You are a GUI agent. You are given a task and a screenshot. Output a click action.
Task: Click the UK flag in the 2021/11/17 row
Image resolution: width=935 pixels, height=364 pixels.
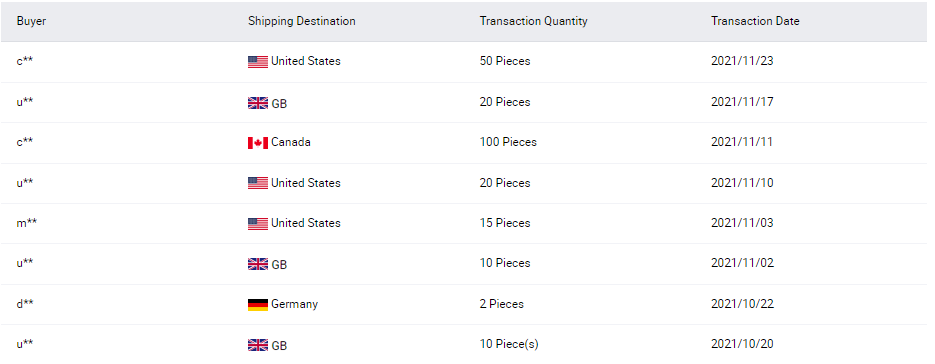pyautogui.click(x=258, y=103)
